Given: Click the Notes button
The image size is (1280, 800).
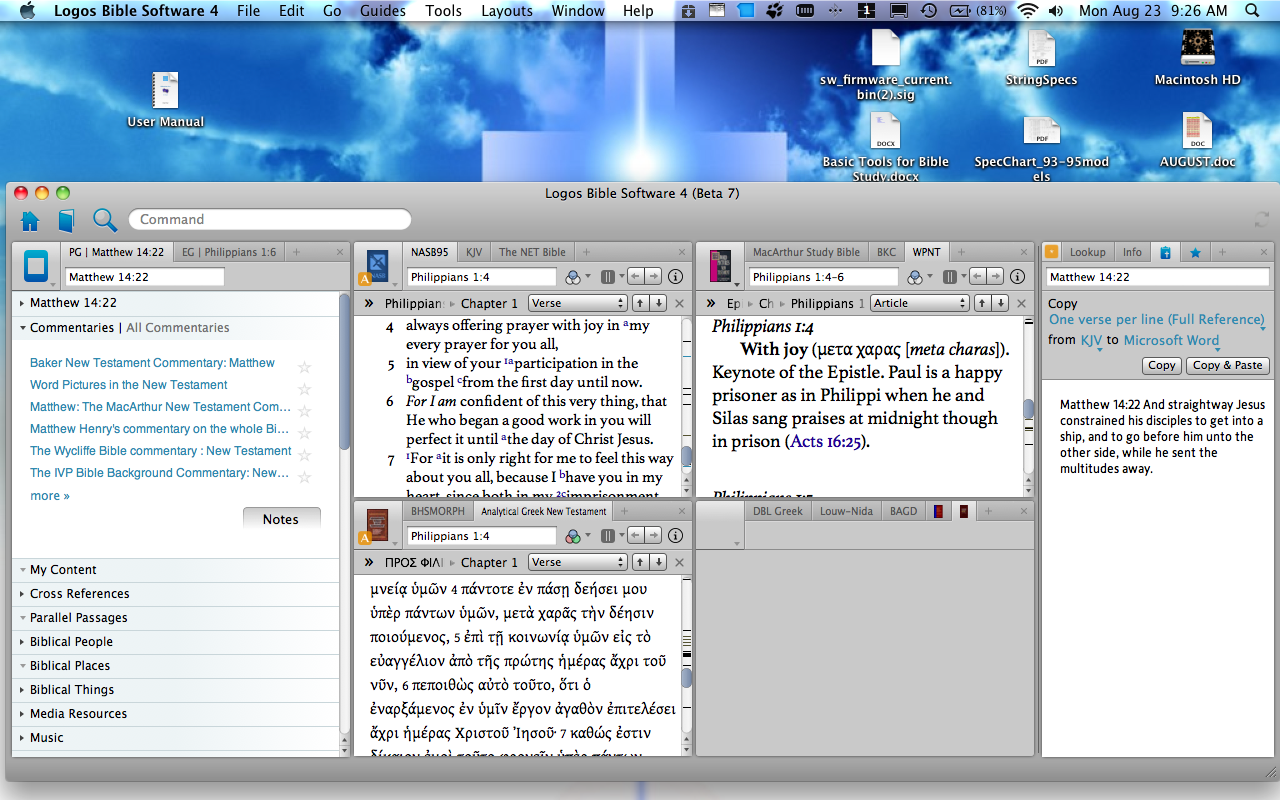Looking at the screenshot, I should tap(281, 519).
